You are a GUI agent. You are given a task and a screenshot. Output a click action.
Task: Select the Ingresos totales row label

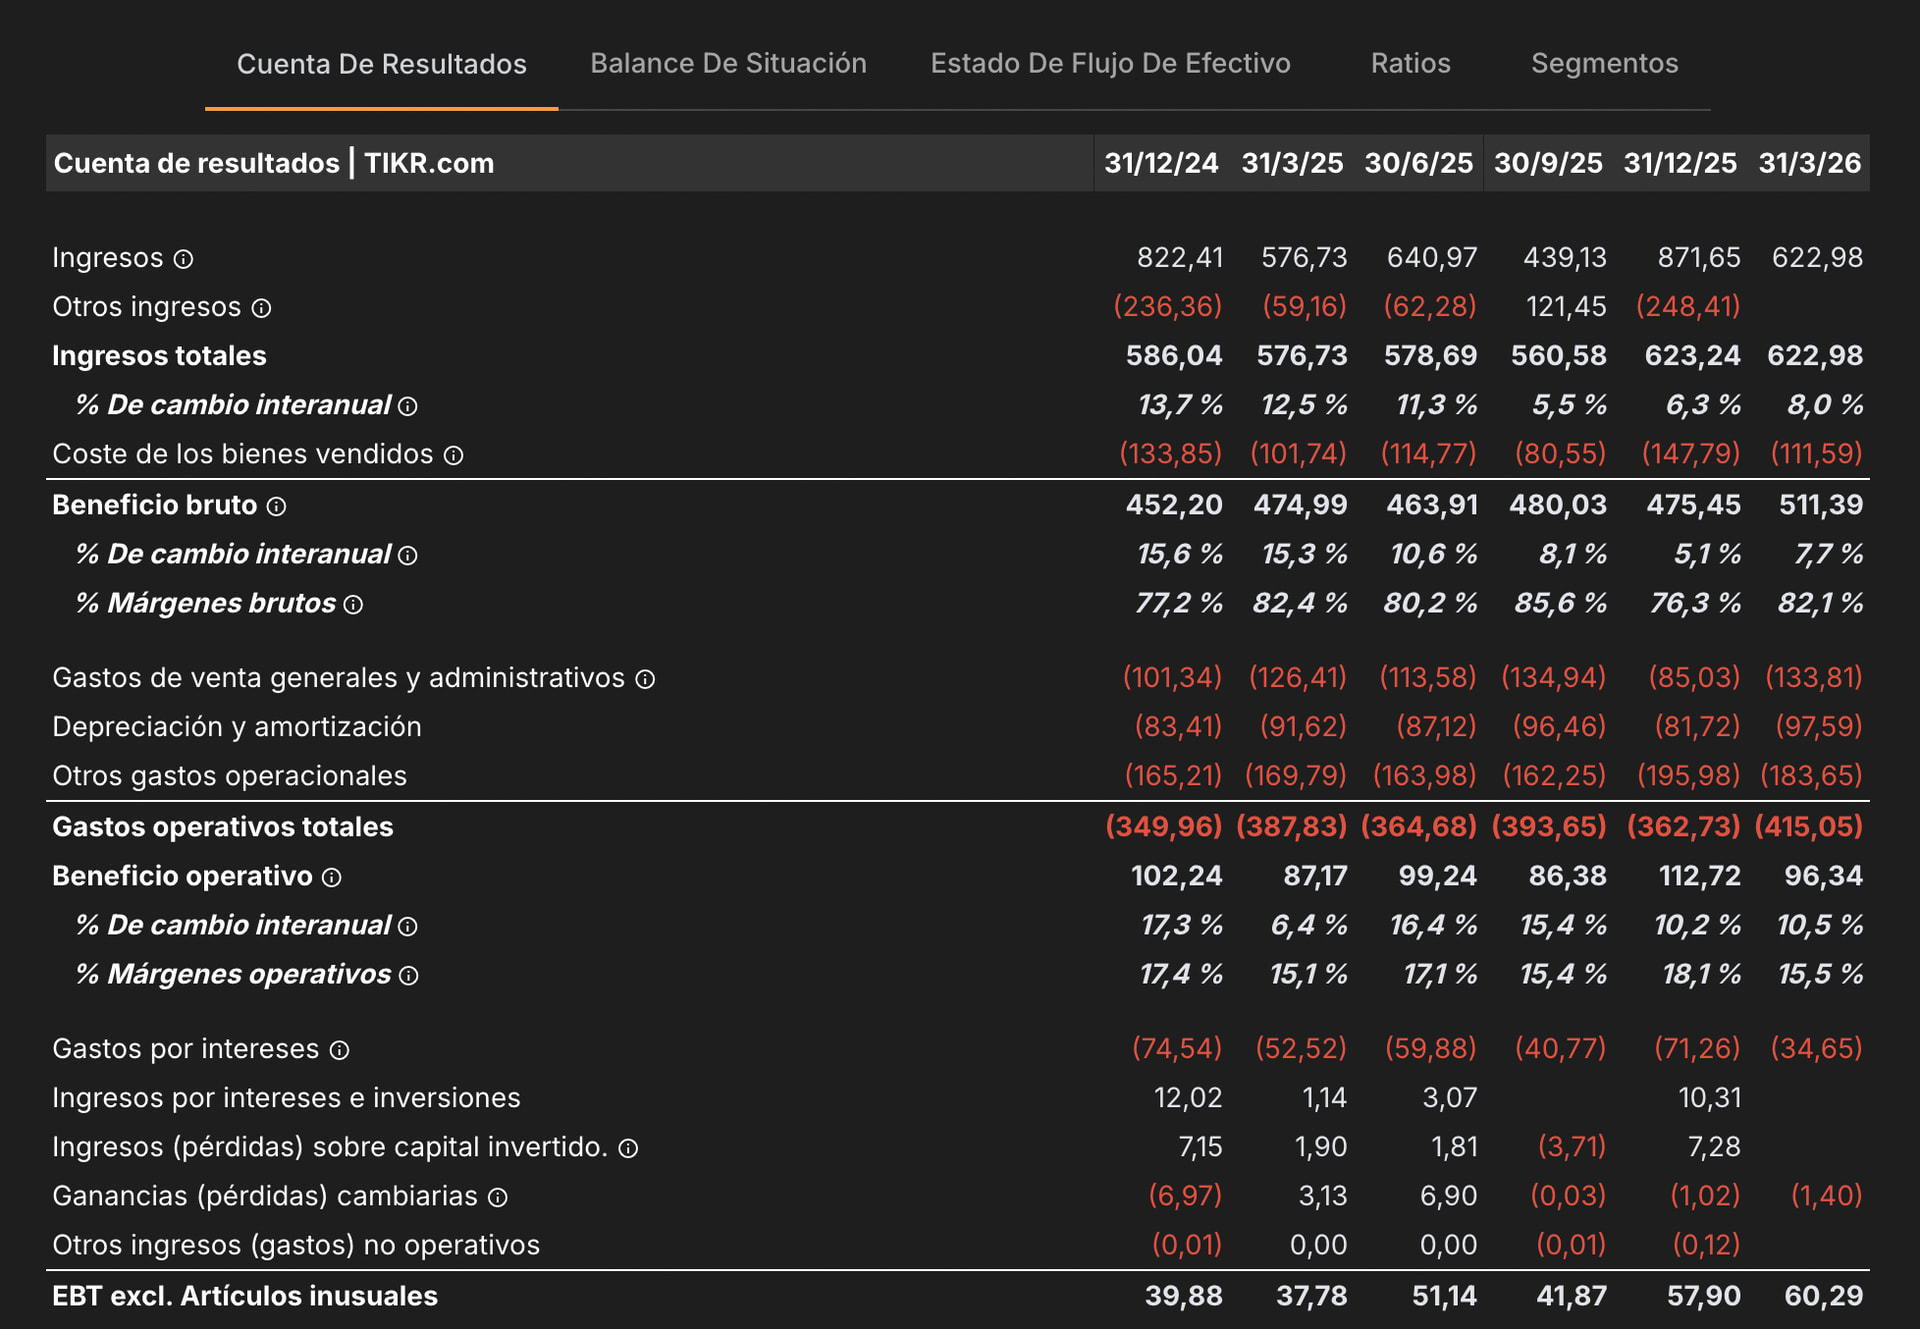pos(159,356)
